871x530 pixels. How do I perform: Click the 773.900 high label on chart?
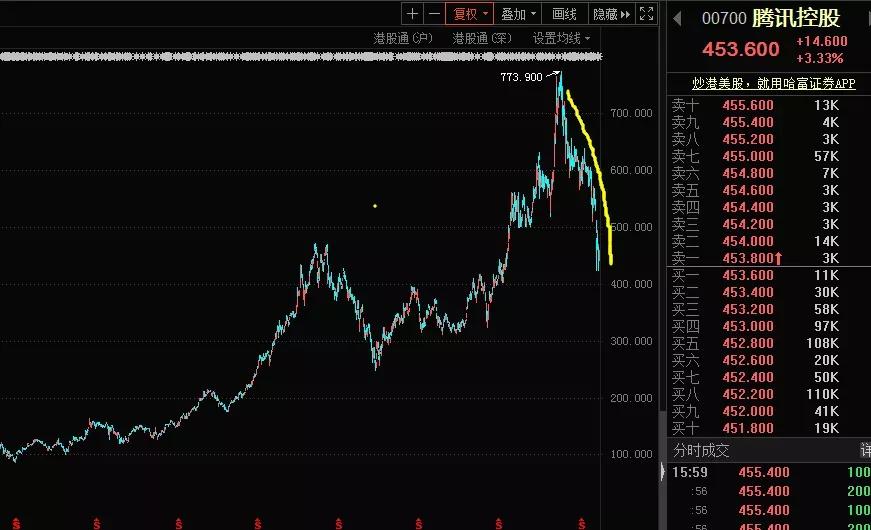tap(521, 77)
